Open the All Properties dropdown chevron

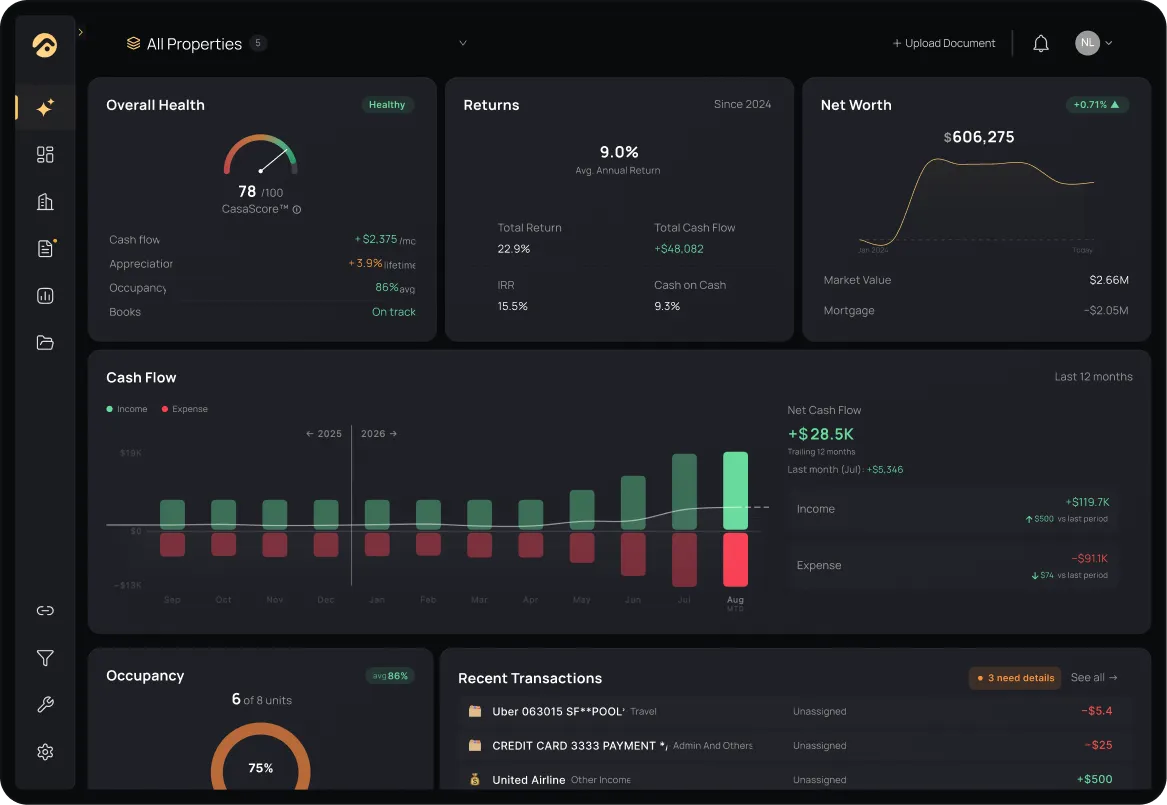(x=463, y=43)
